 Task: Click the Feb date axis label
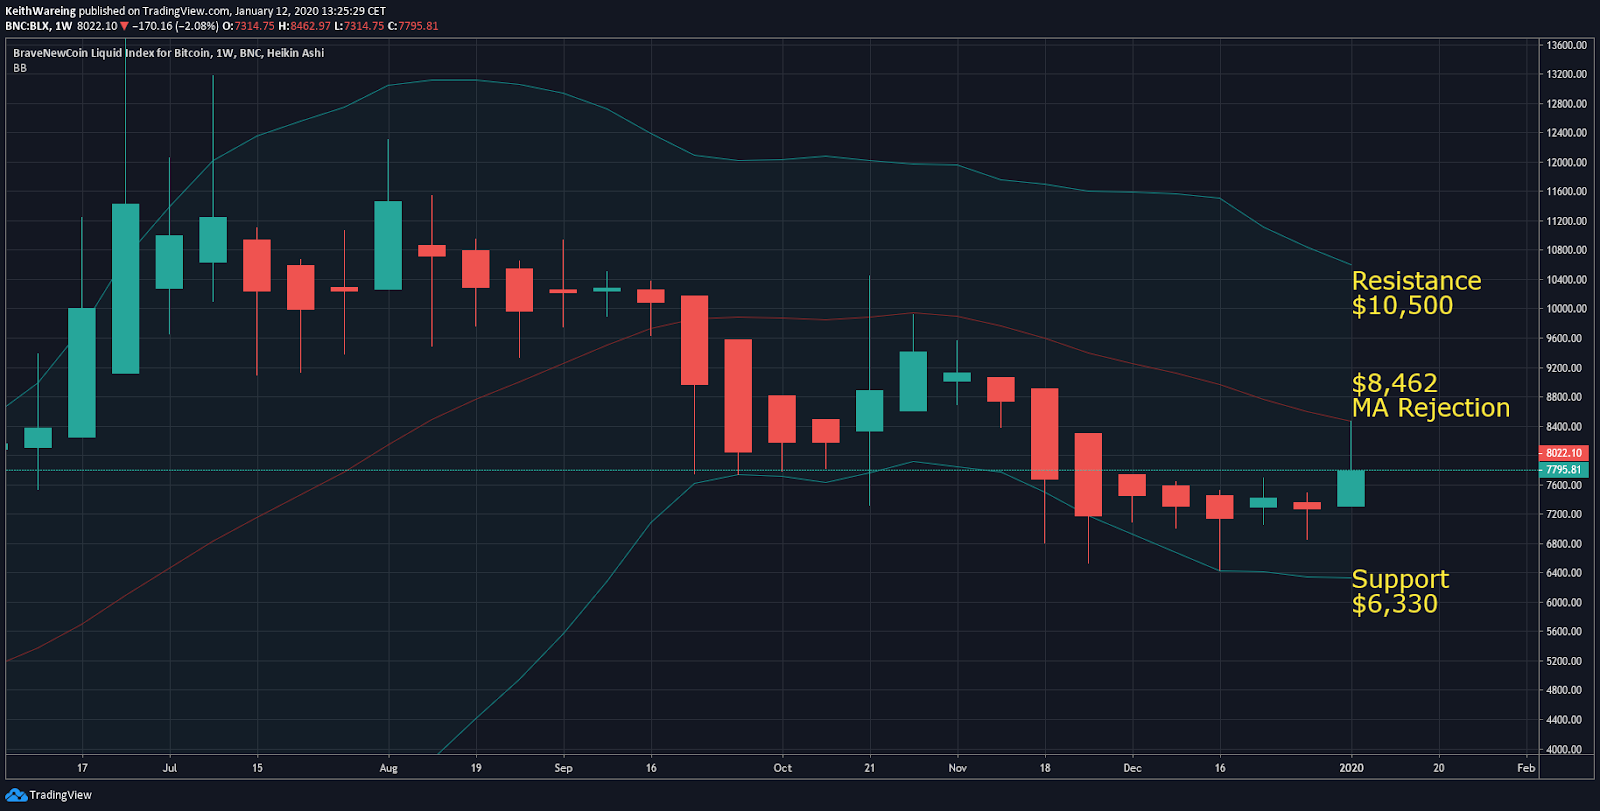(1526, 768)
